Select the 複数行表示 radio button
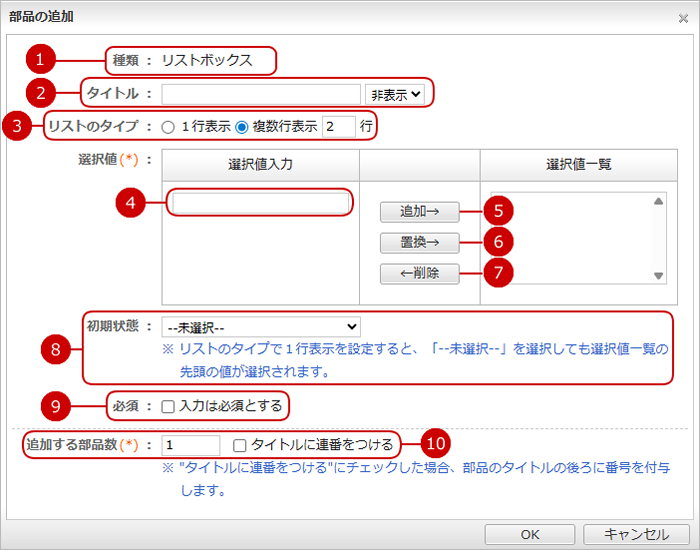Image resolution: width=700 pixels, height=550 pixels. pyautogui.click(x=241, y=127)
